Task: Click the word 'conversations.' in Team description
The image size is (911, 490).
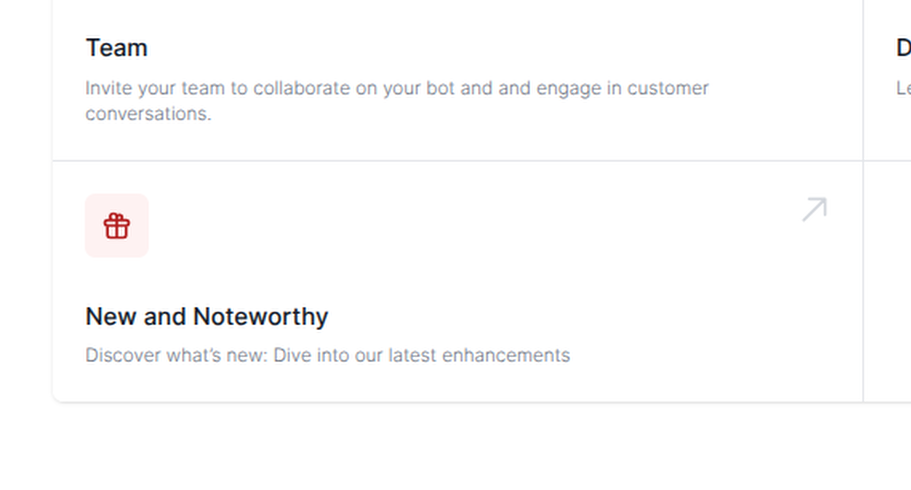Action: coord(148,114)
